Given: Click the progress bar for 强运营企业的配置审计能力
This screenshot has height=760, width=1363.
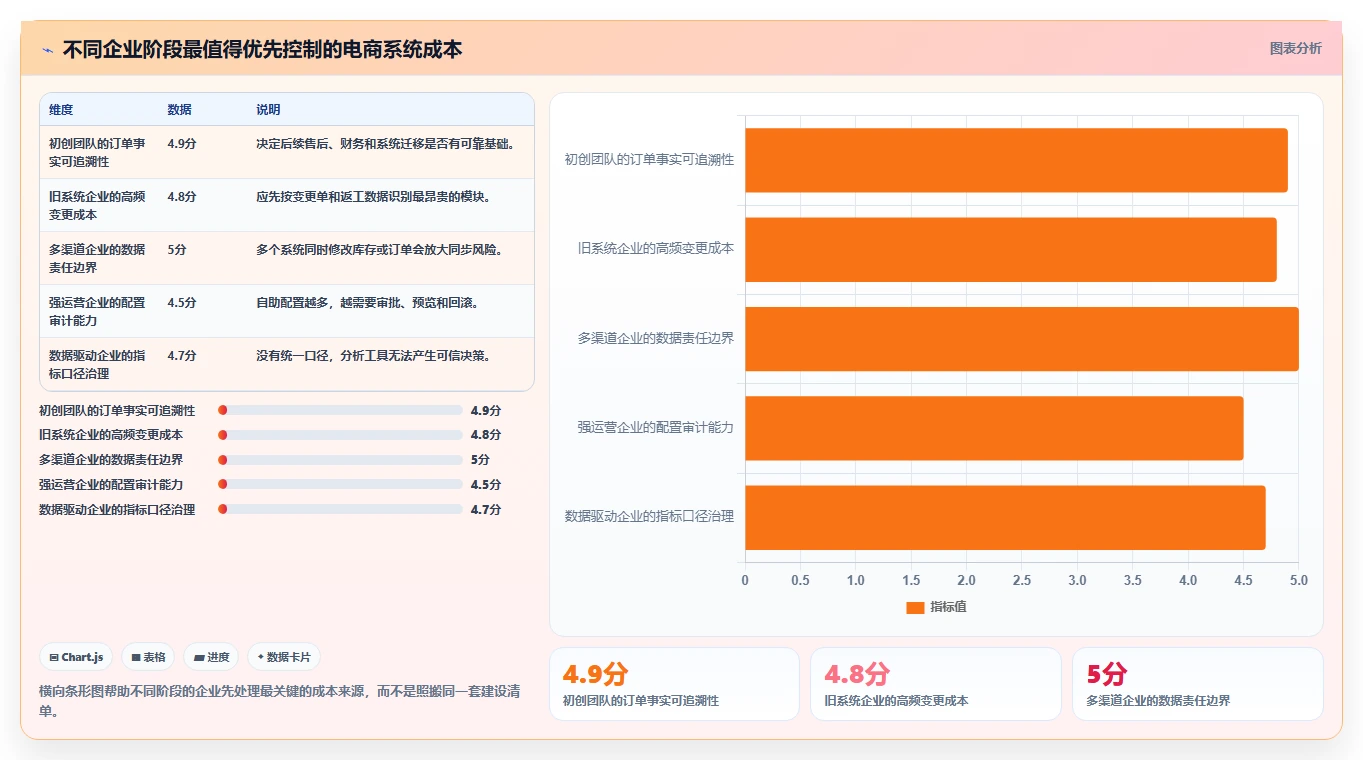Looking at the screenshot, I should [340, 485].
